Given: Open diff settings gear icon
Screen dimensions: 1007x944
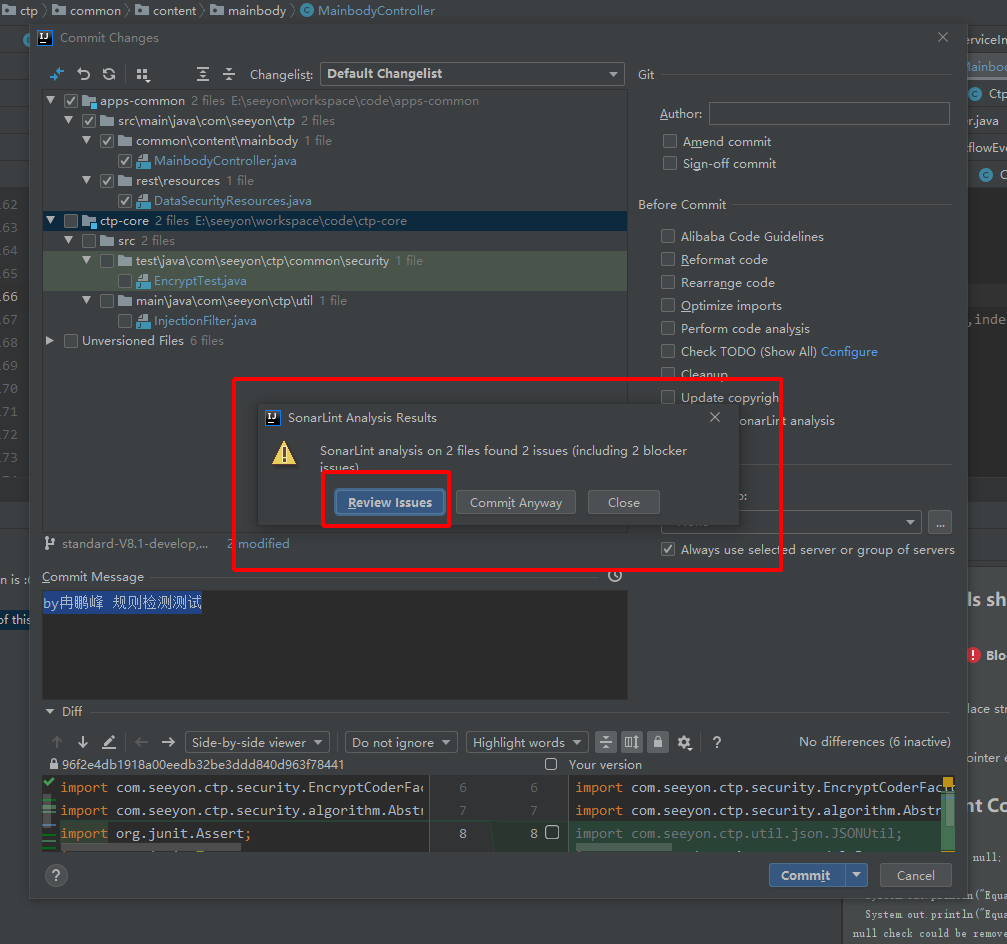Looking at the screenshot, I should coord(684,742).
